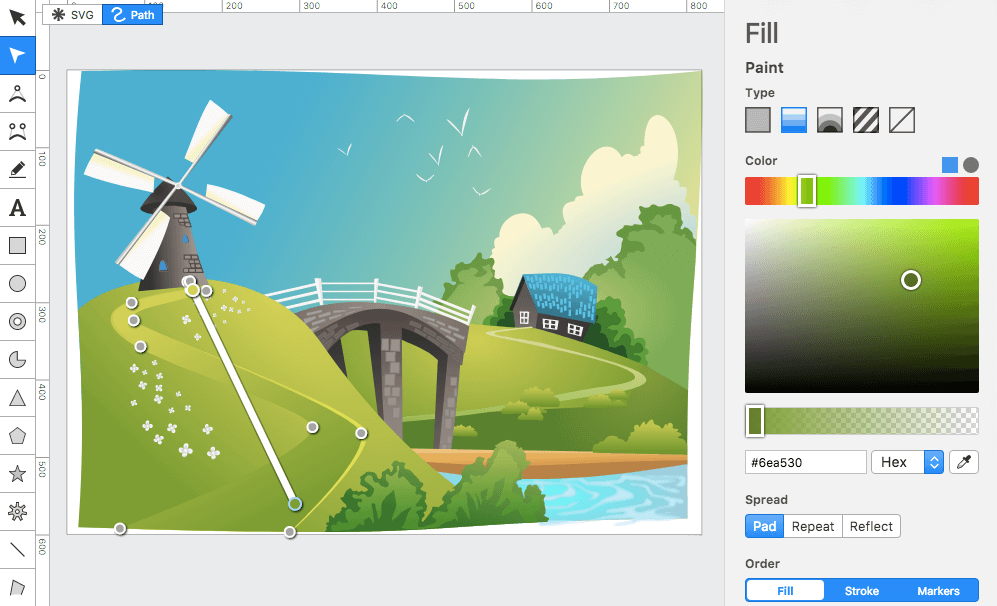Select the Pencil tool
Screen dimensions: 997x606
click(17, 169)
